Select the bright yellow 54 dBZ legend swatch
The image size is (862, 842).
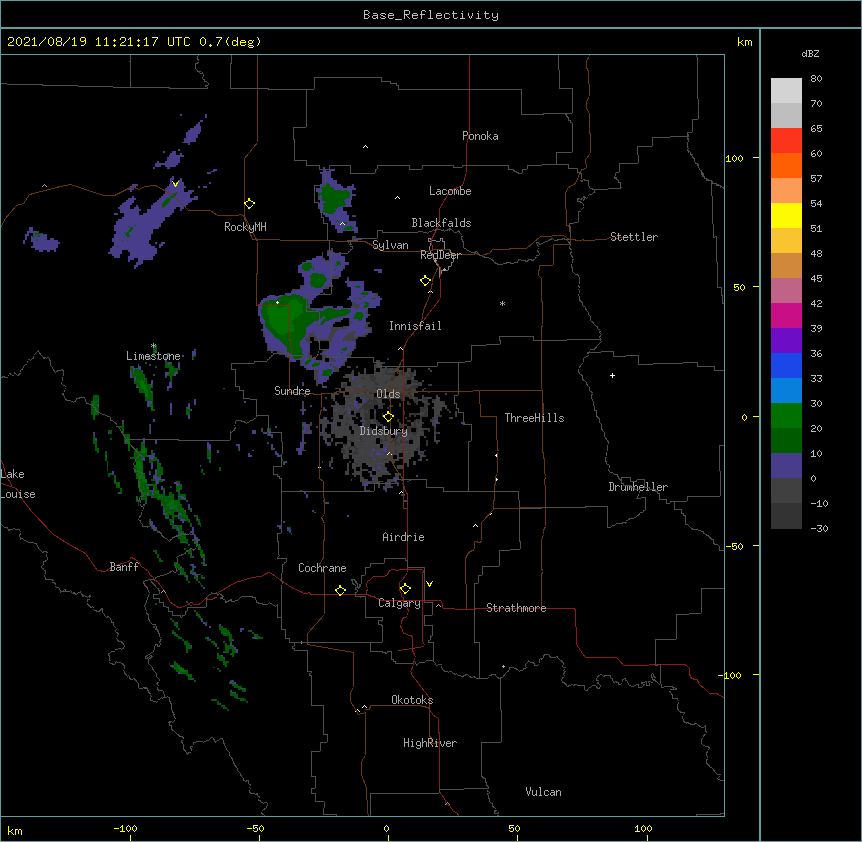point(786,215)
